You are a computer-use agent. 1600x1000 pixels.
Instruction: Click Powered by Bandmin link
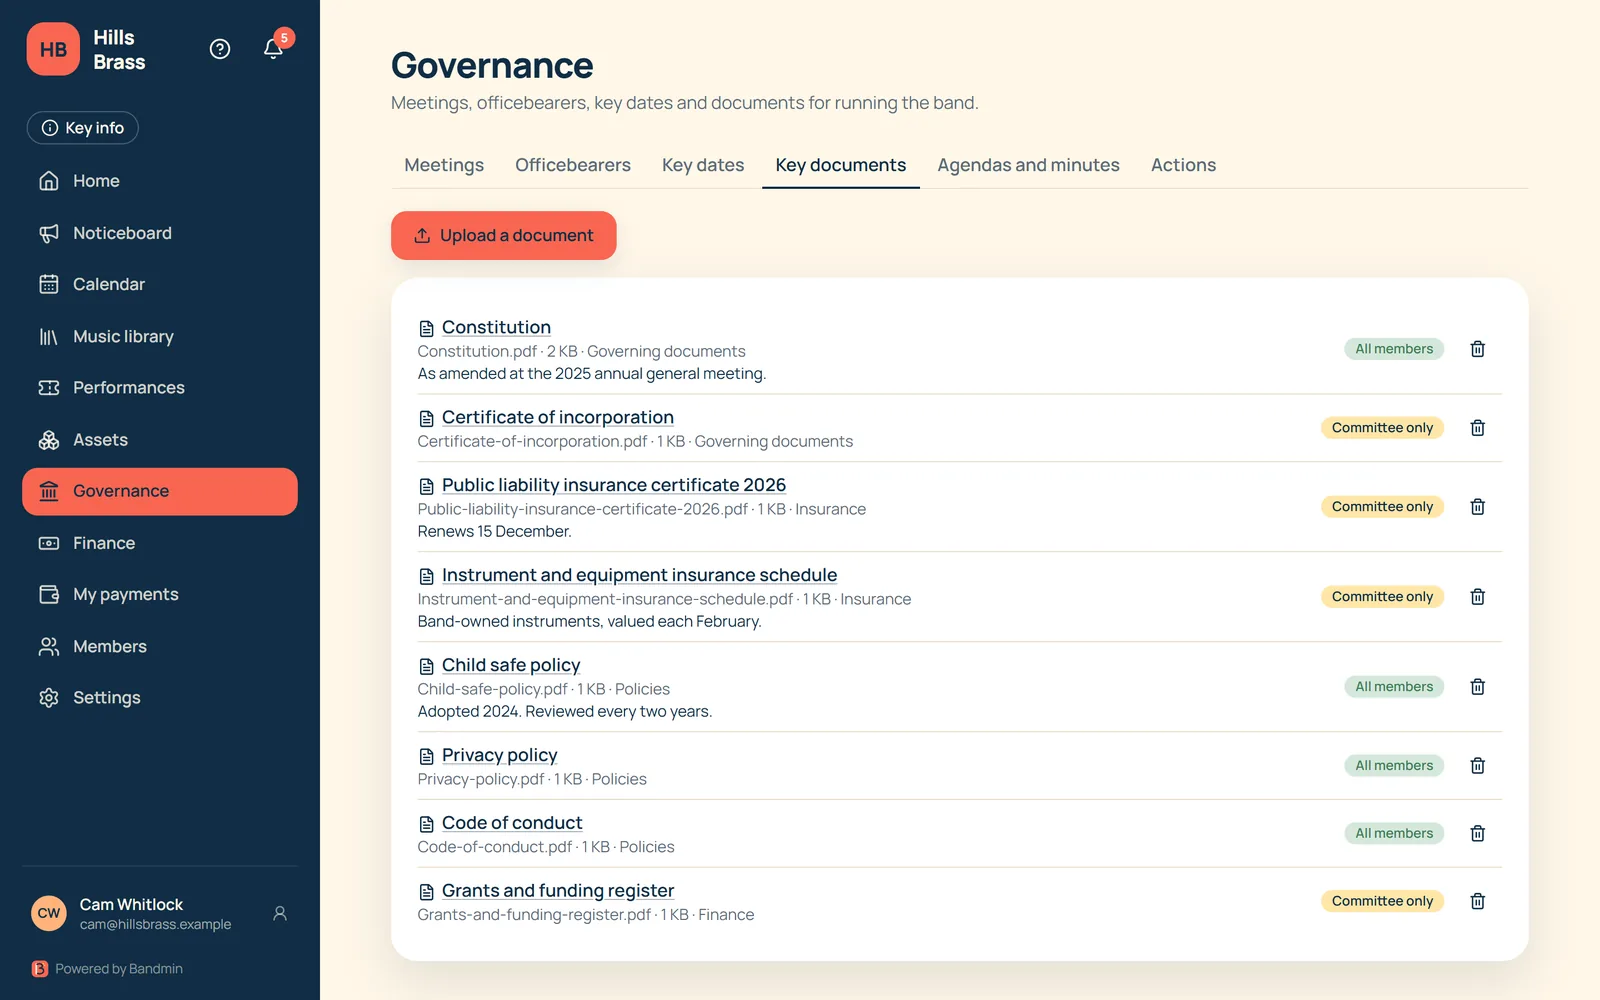[x=108, y=969]
